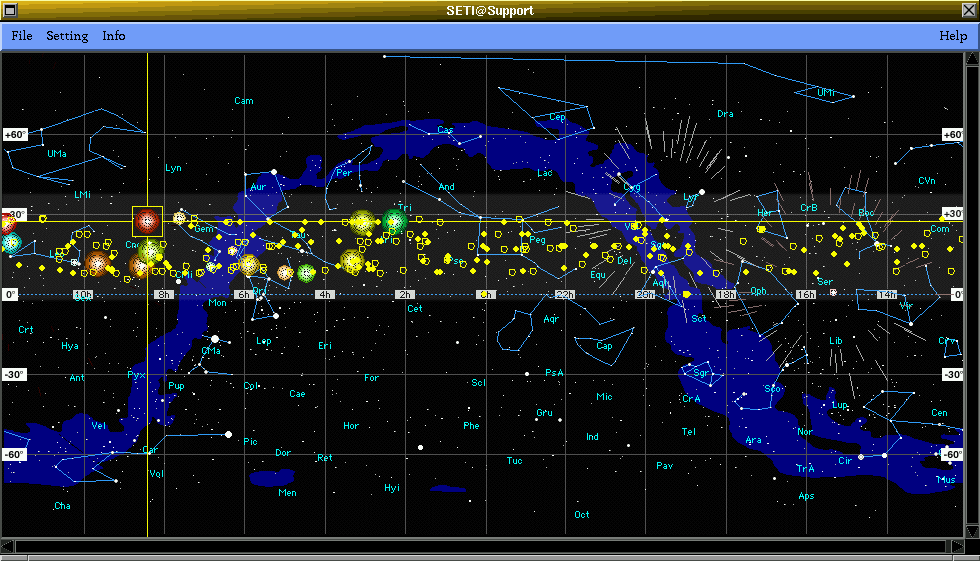
Task: Select the small green burst near the 4h label
Action: tap(306, 273)
